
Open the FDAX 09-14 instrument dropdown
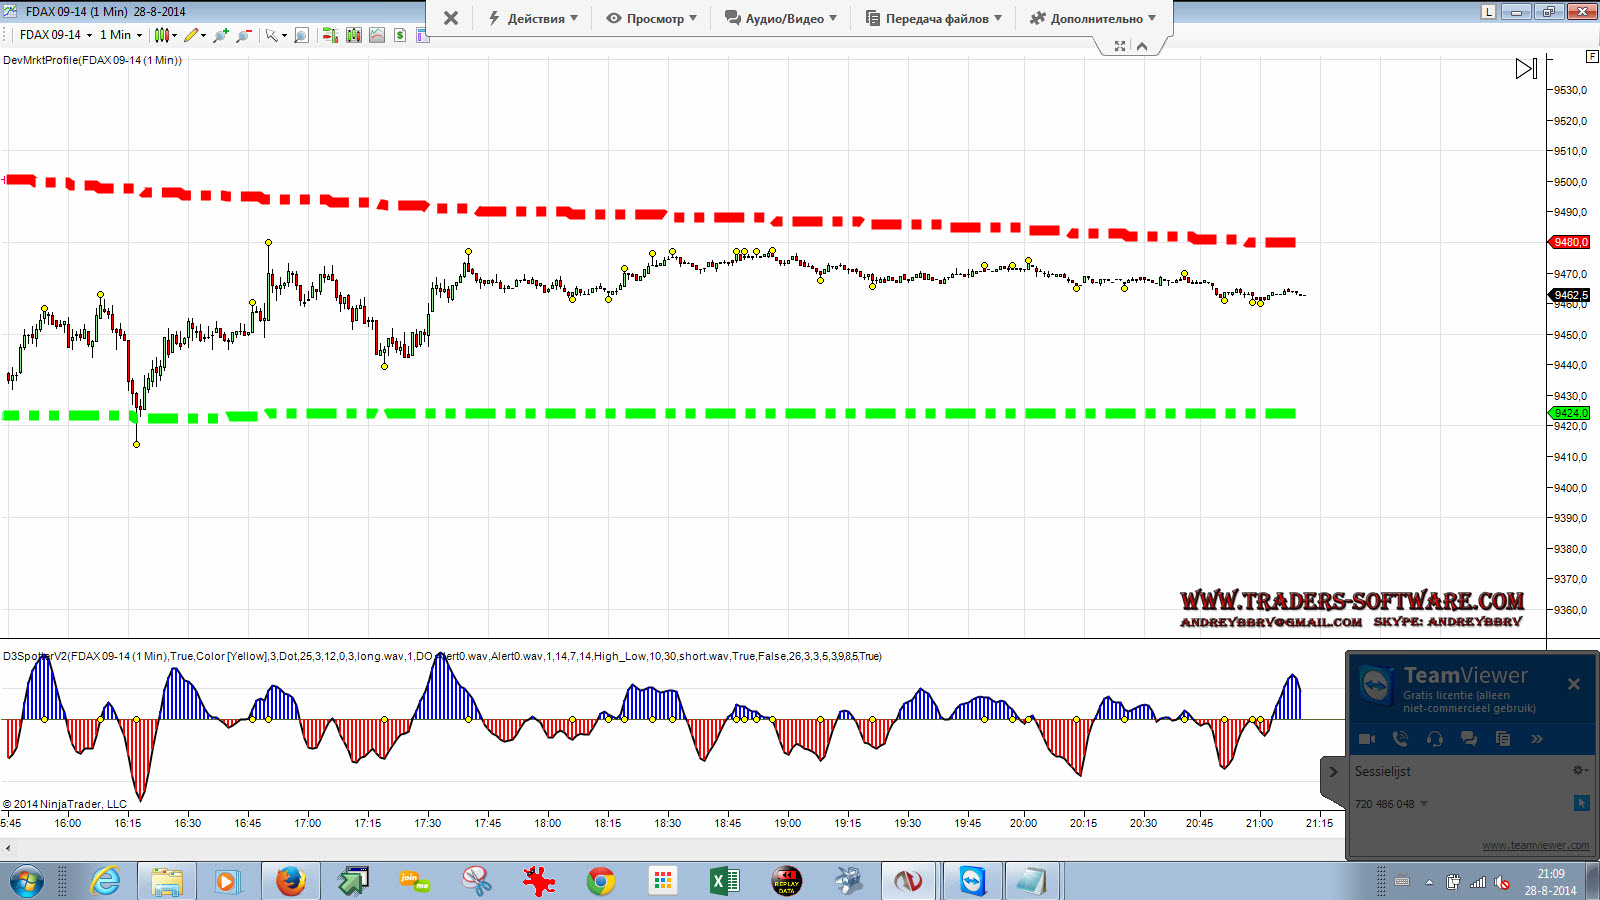[56, 35]
